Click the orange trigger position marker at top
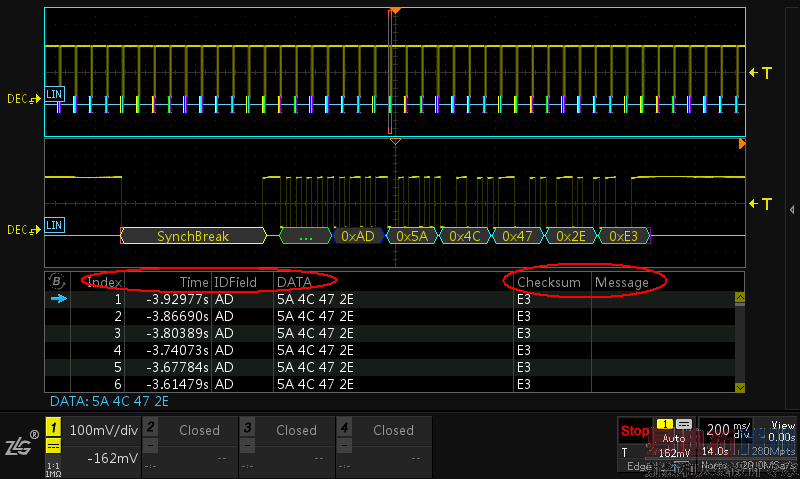The image size is (800, 479). 395,10
